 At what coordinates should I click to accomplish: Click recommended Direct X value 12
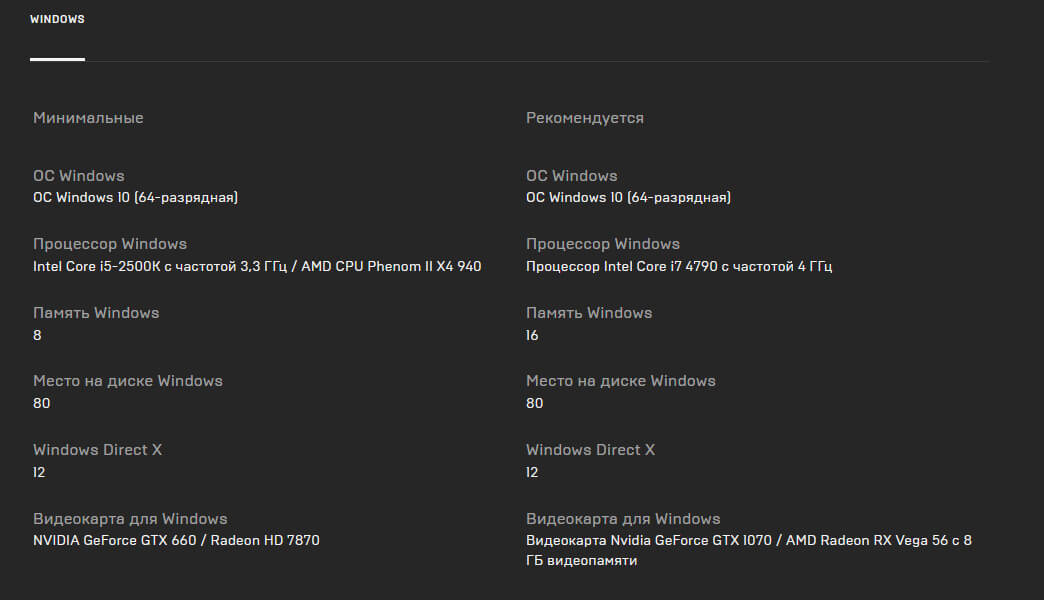coord(532,472)
